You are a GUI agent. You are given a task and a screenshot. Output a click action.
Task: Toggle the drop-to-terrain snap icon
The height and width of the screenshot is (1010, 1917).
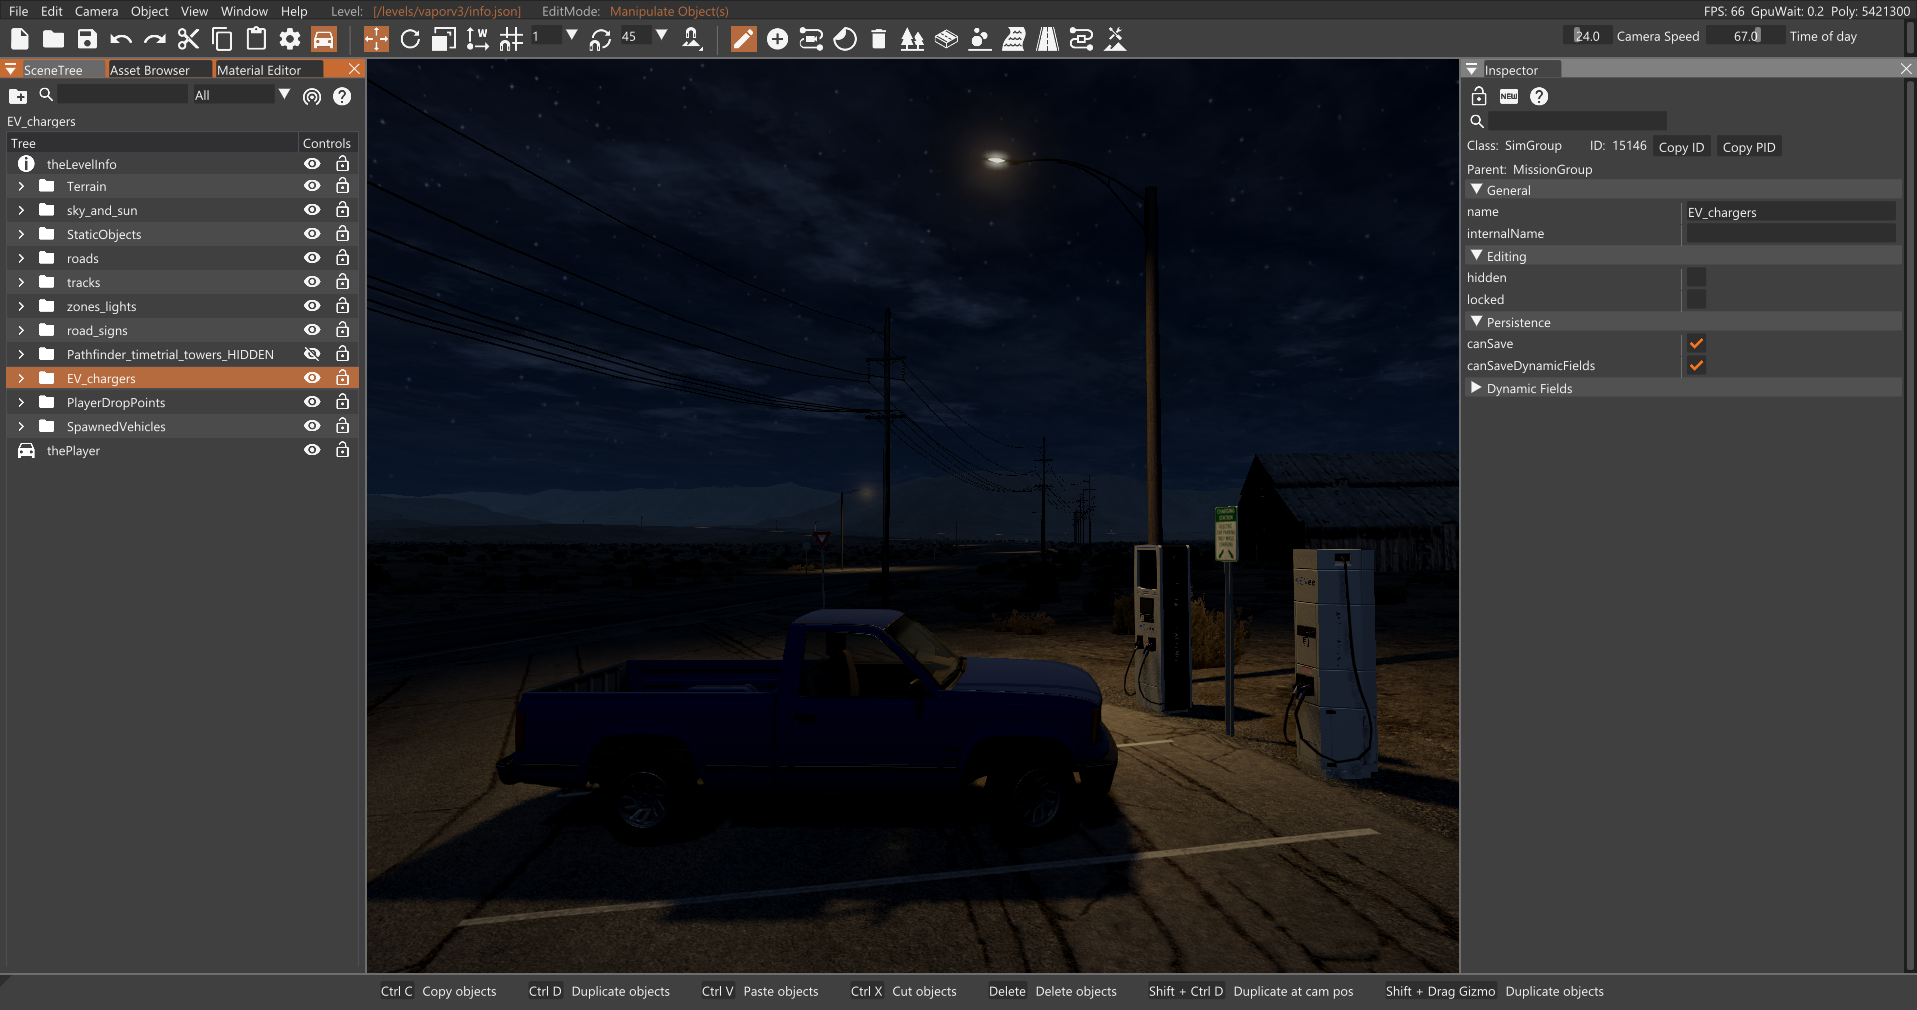691,39
